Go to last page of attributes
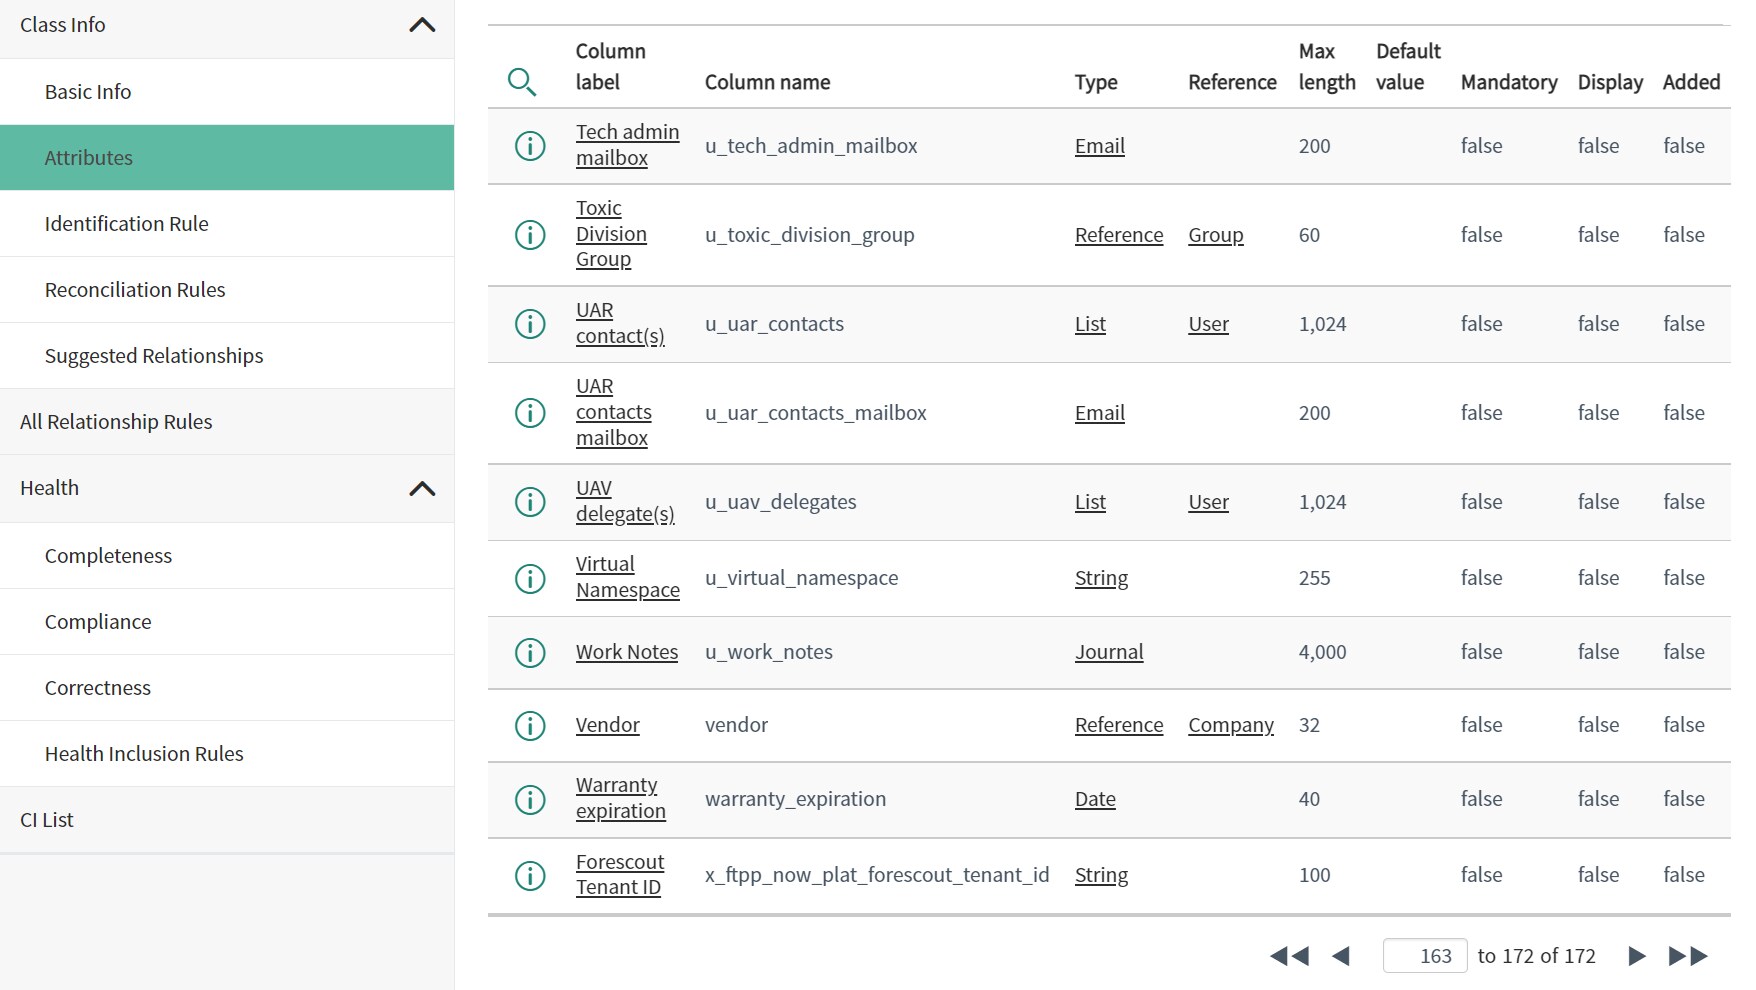Viewport: 1756px width, 990px height. [x=1688, y=957]
